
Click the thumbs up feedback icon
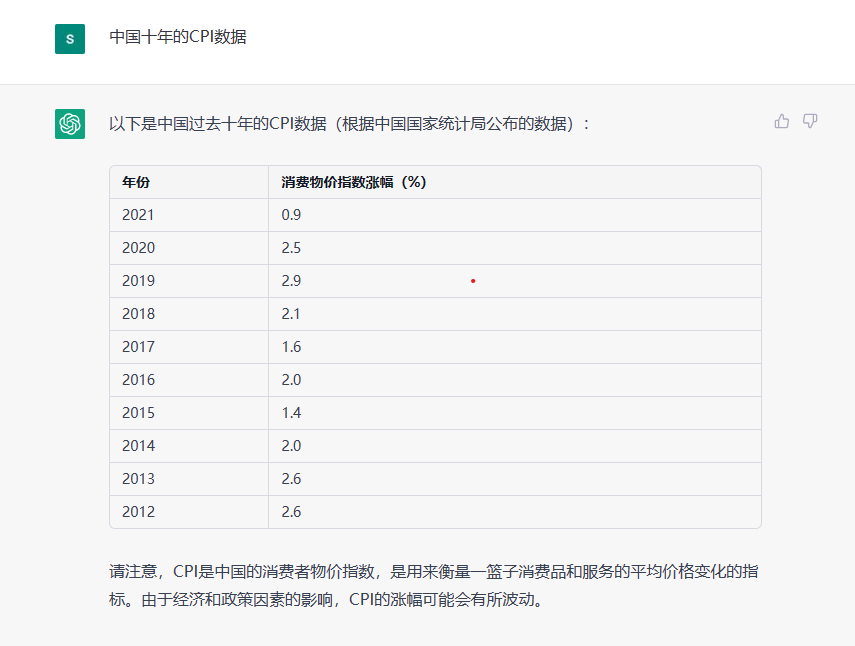click(x=781, y=121)
